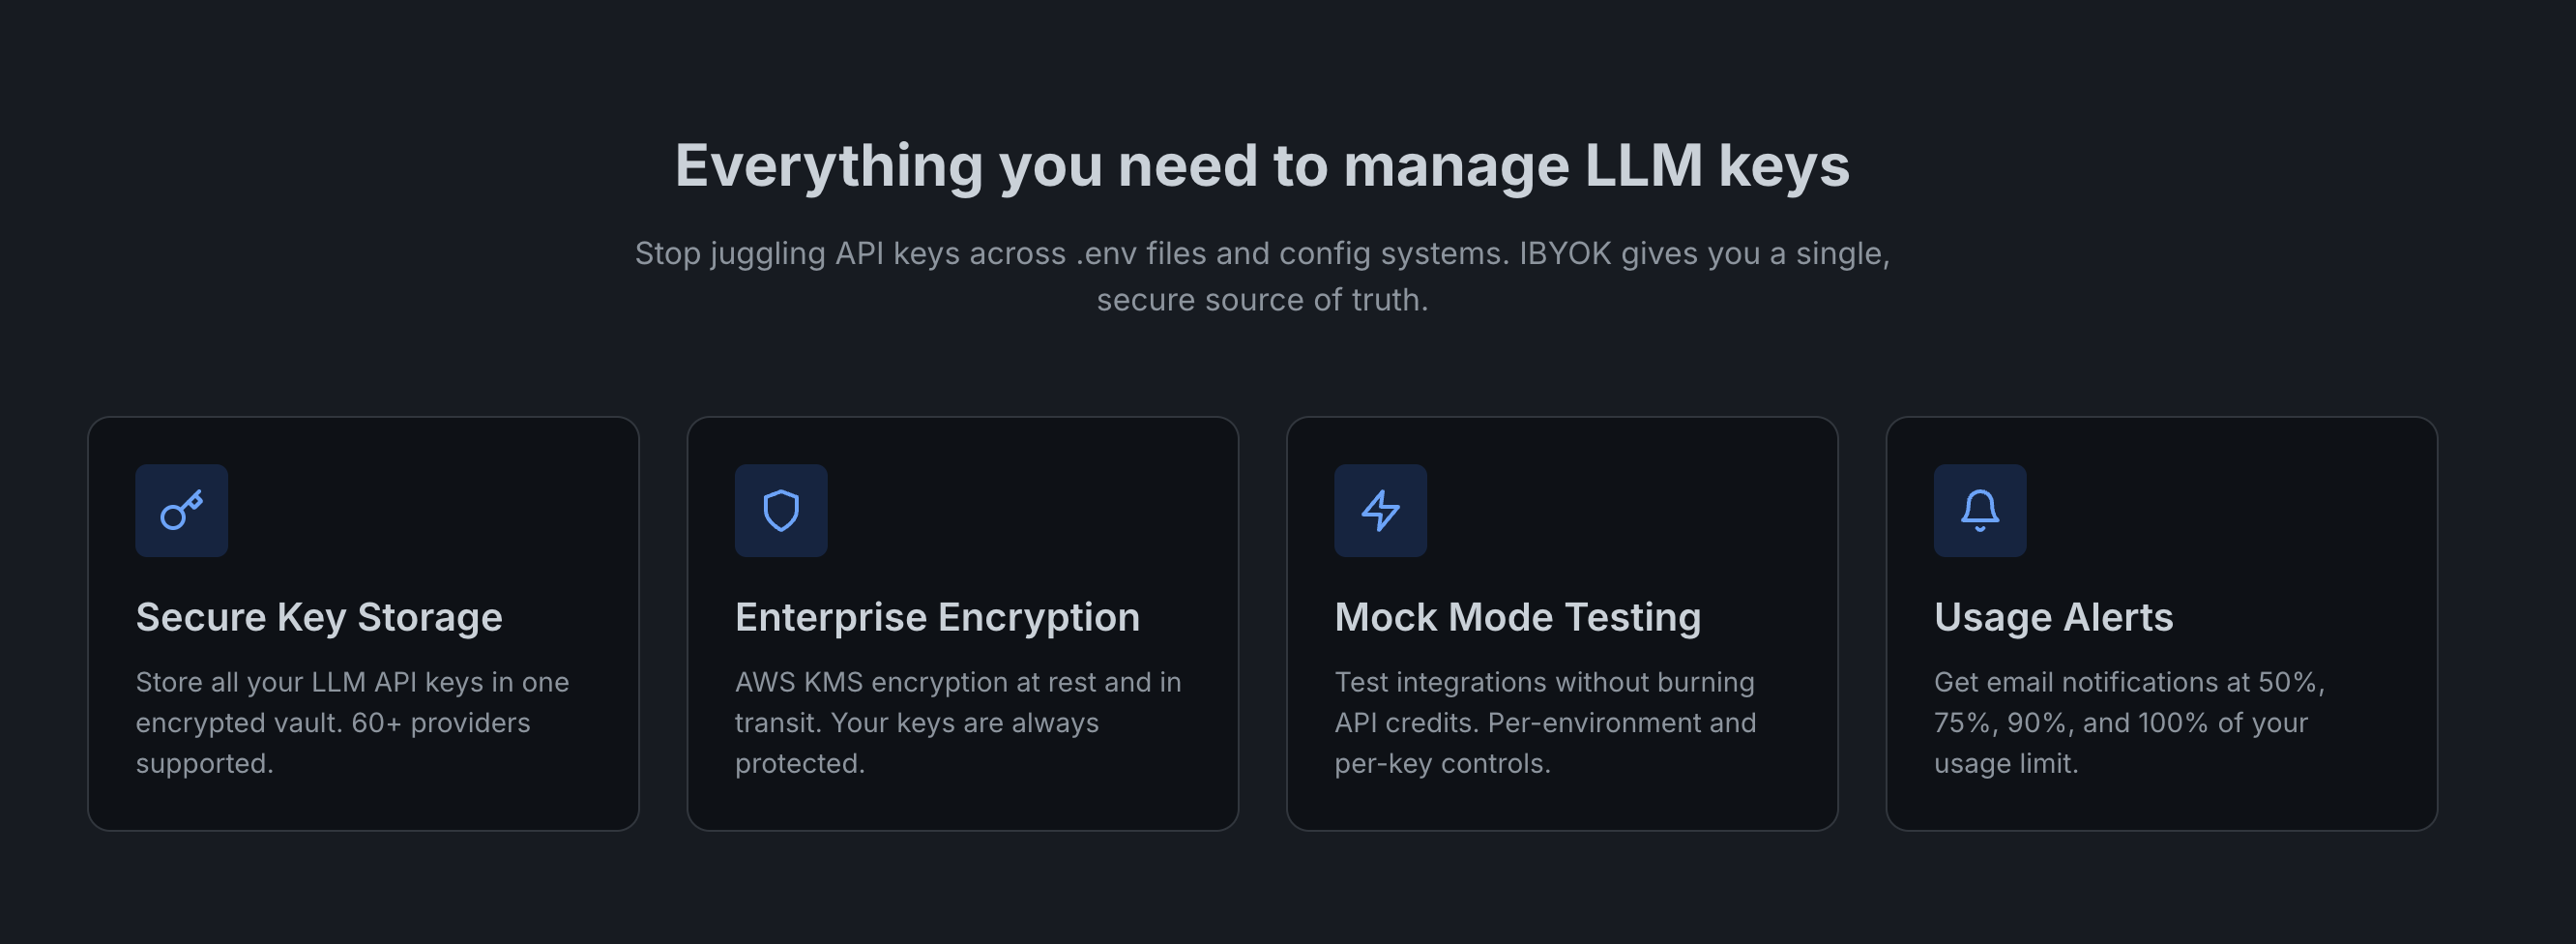The height and width of the screenshot is (944, 2576).
Task: Click the bell icon for Usage Alerts
Action: pyautogui.click(x=1979, y=510)
